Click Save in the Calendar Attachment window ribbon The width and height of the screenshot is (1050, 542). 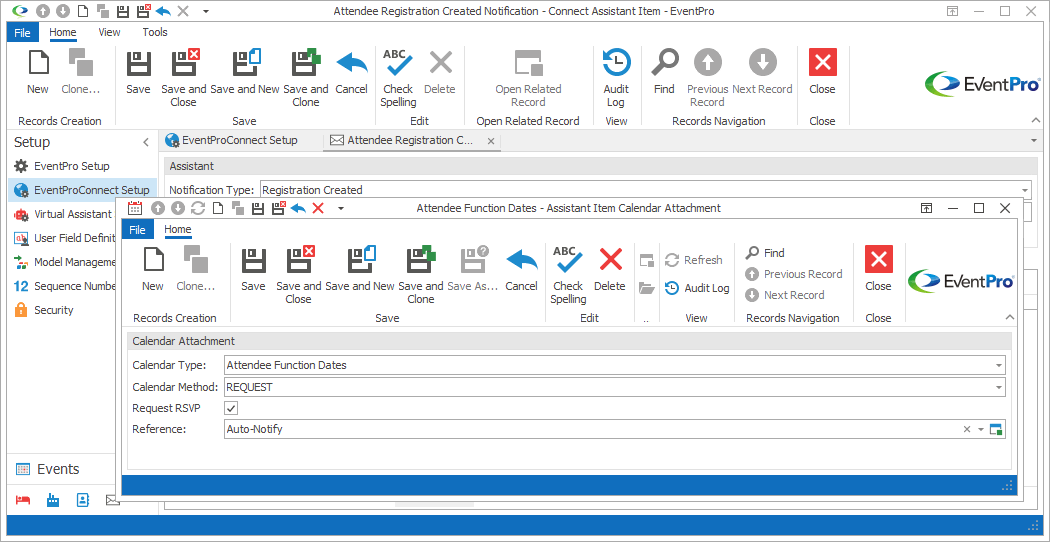tap(253, 269)
